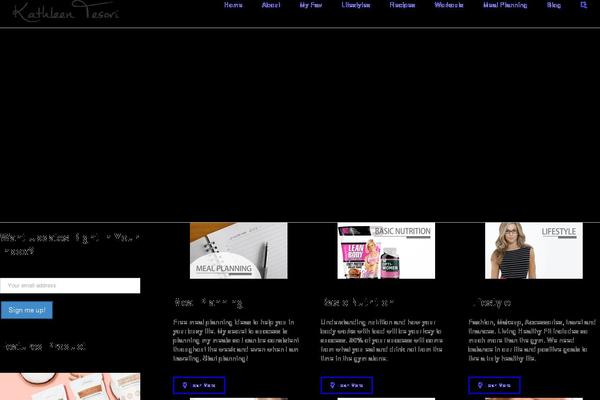Viewport: 600px width, 400px height.
Task: Click the Kathleen Tesori signature logo
Action: pos(66,11)
